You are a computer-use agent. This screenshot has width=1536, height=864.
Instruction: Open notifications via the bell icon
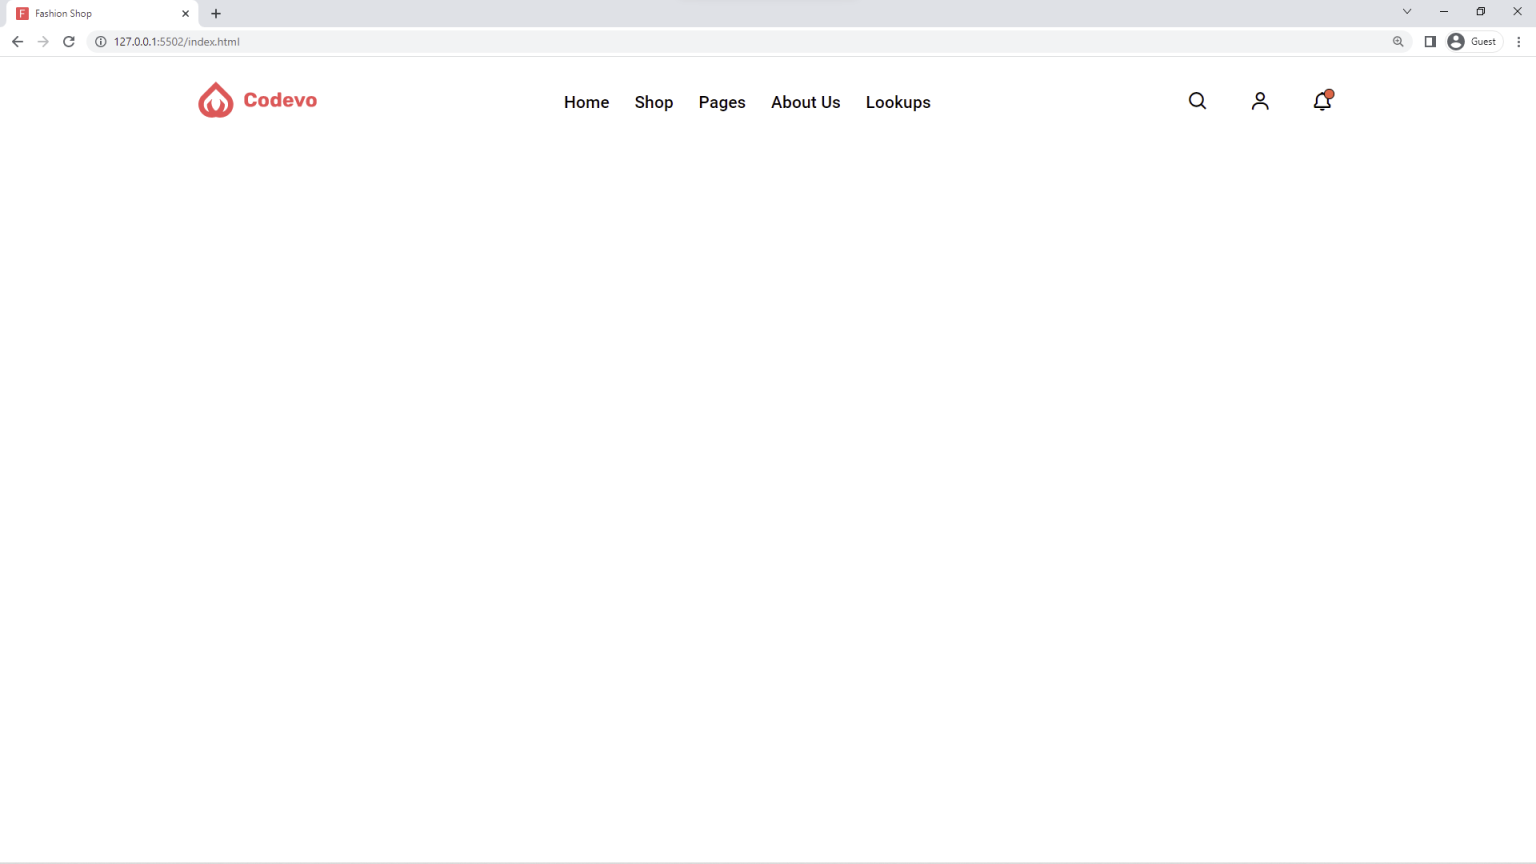point(1321,101)
